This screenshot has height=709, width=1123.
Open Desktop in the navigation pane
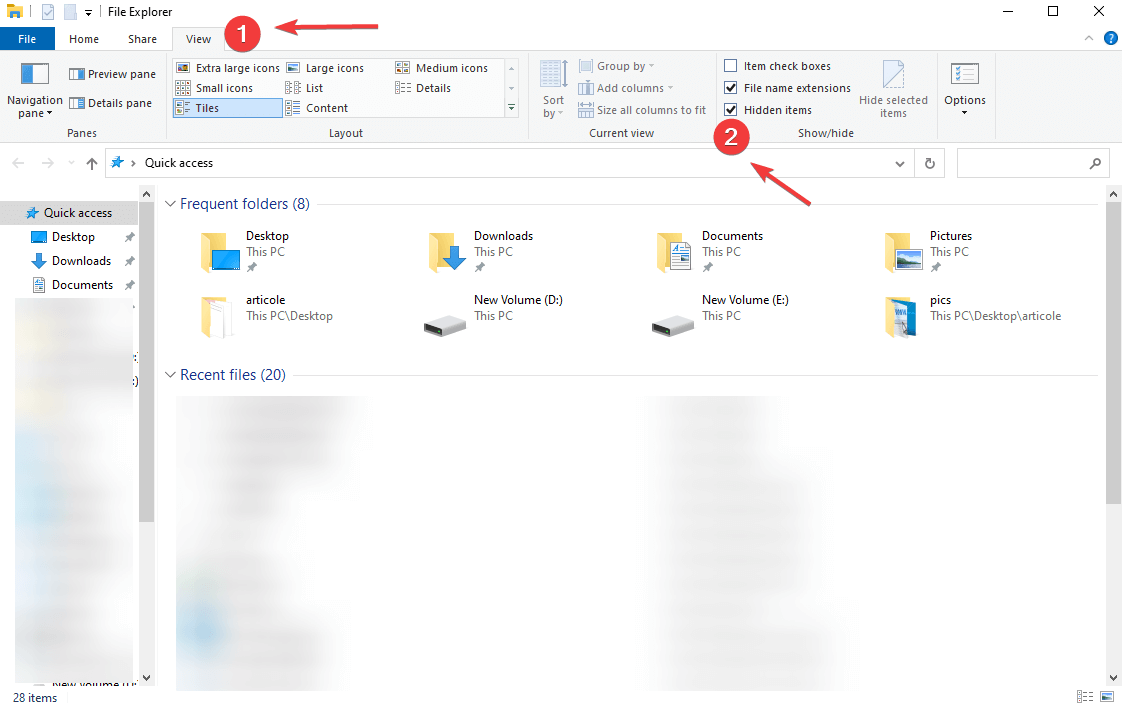tap(72, 237)
